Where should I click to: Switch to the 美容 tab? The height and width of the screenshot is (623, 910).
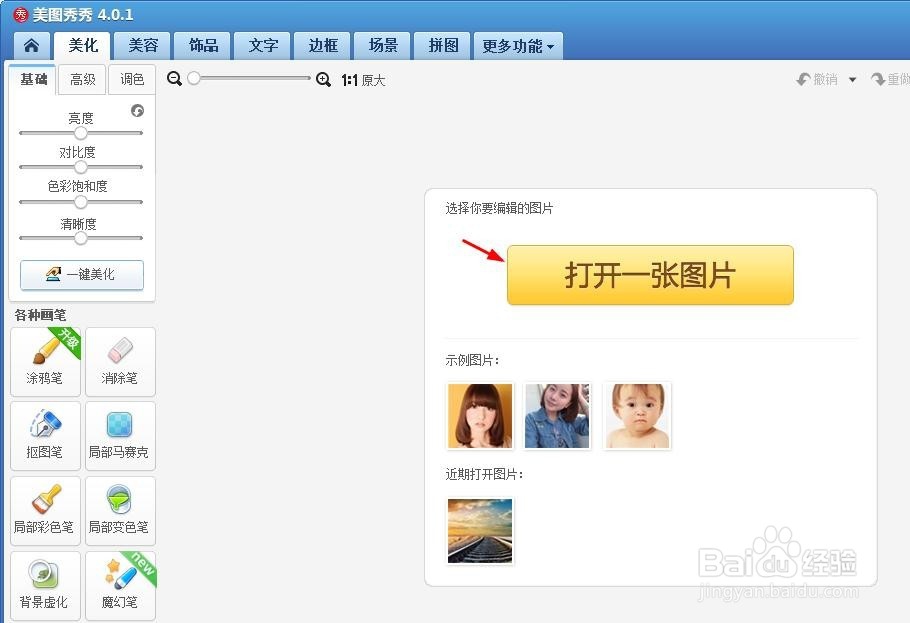143,46
